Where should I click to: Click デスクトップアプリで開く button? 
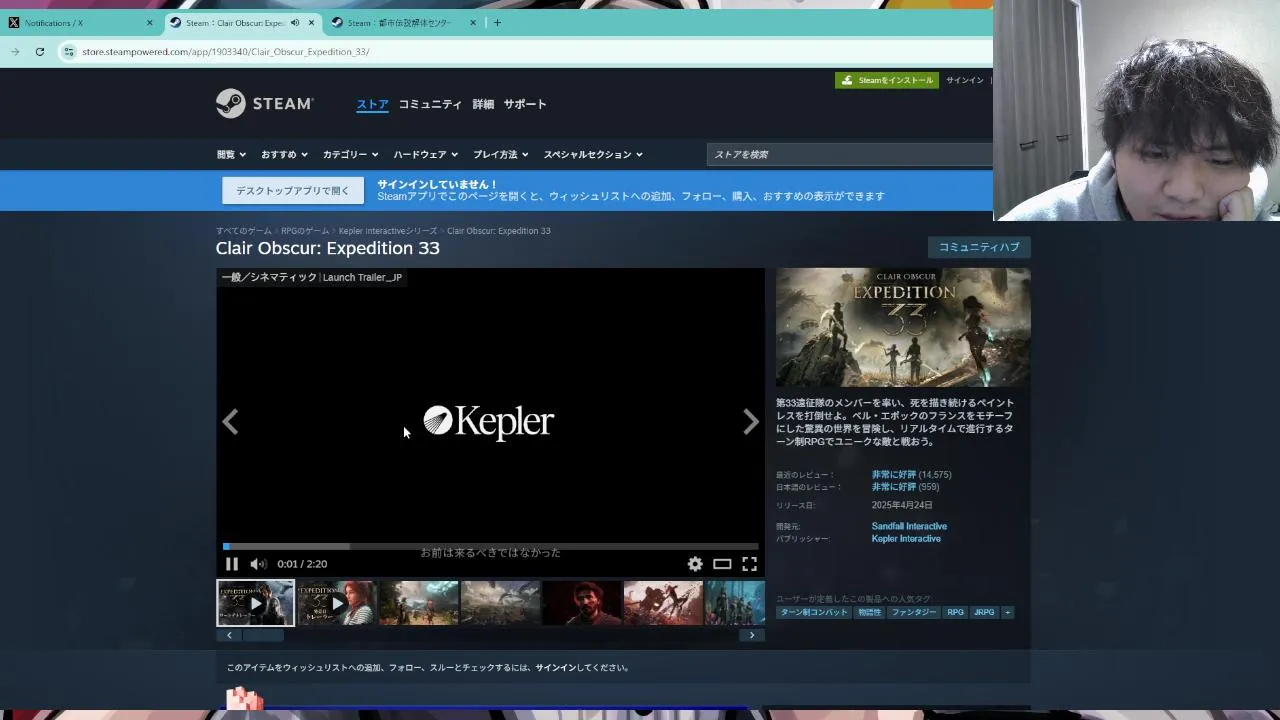293,190
